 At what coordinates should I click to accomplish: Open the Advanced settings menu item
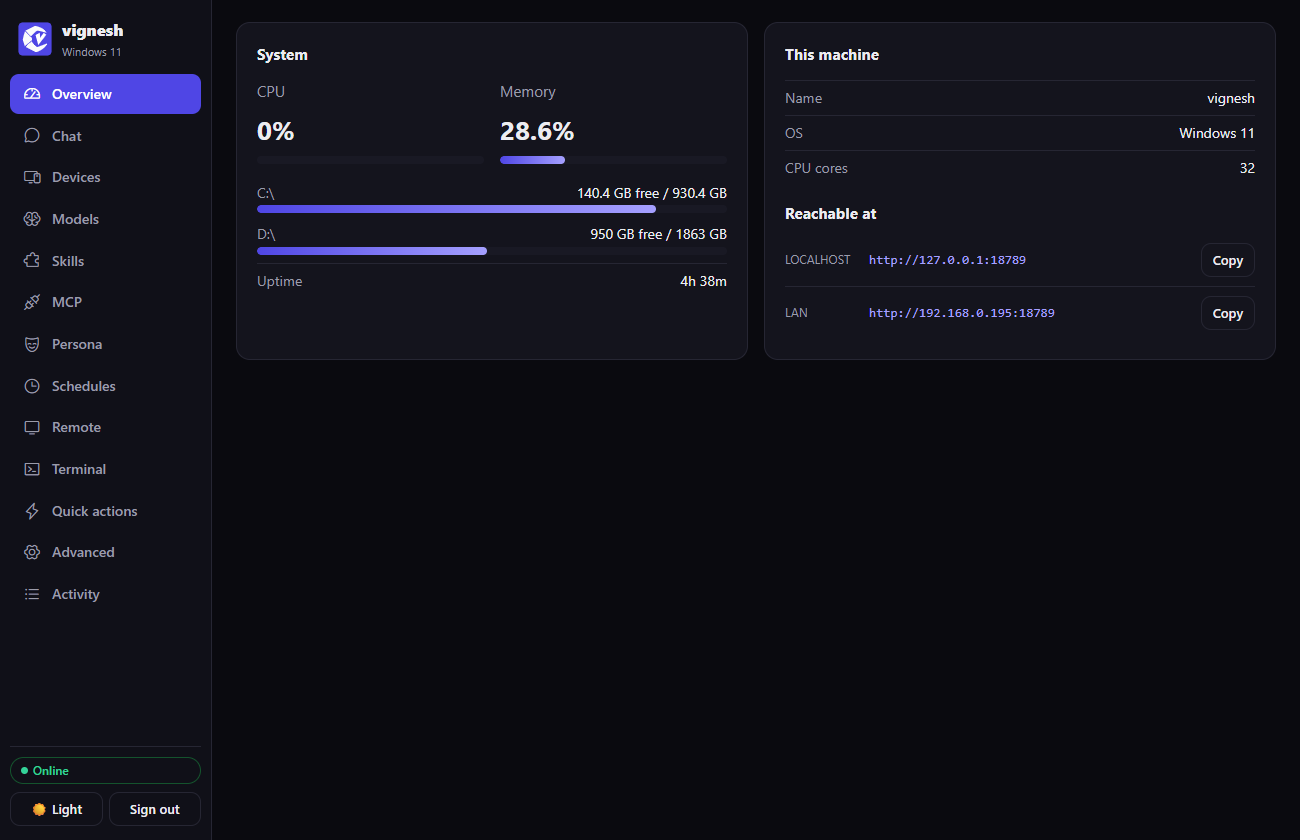point(105,552)
